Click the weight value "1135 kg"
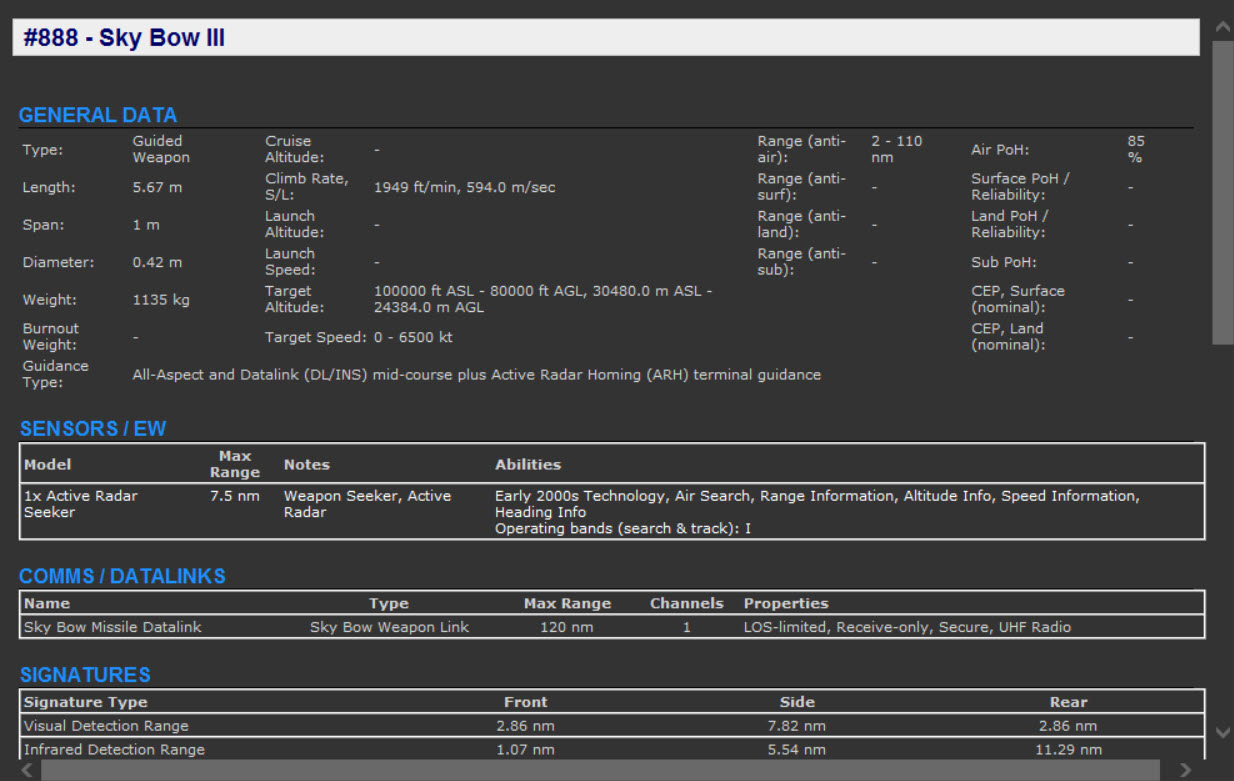This screenshot has width=1234, height=781. click(x=161, y=300)
